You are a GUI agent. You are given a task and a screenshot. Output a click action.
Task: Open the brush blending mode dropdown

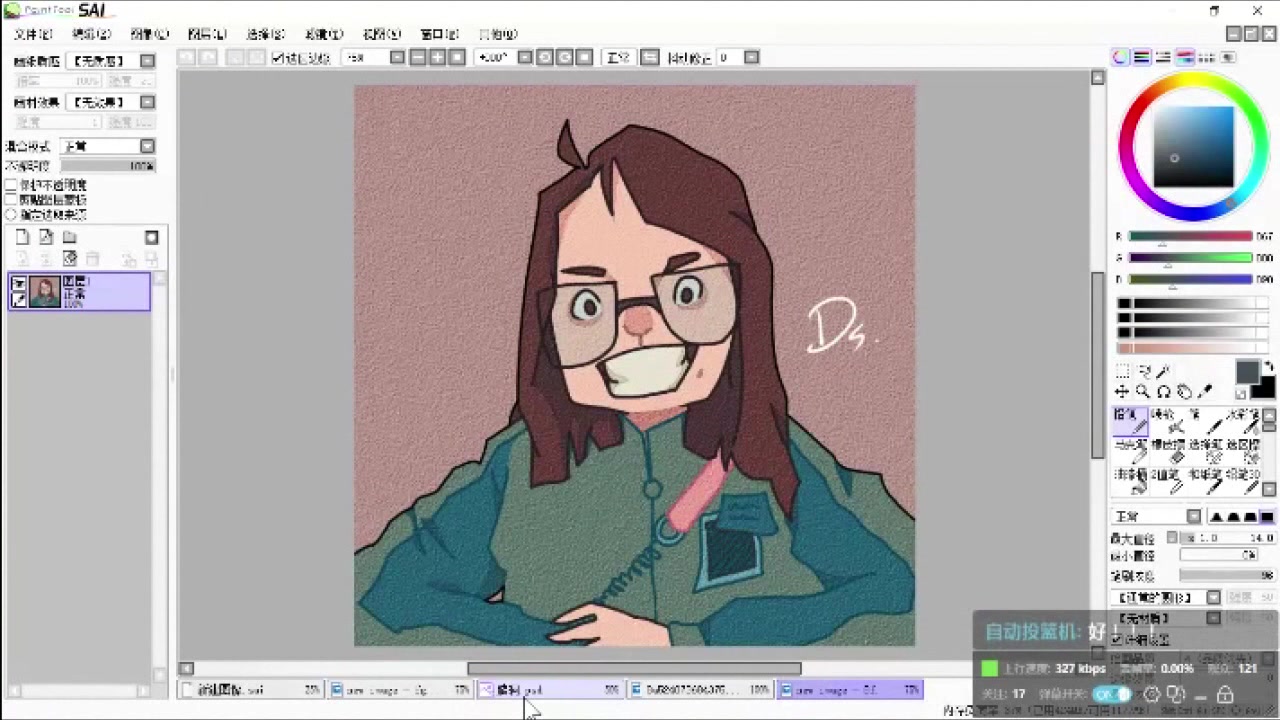[1156, 516]
